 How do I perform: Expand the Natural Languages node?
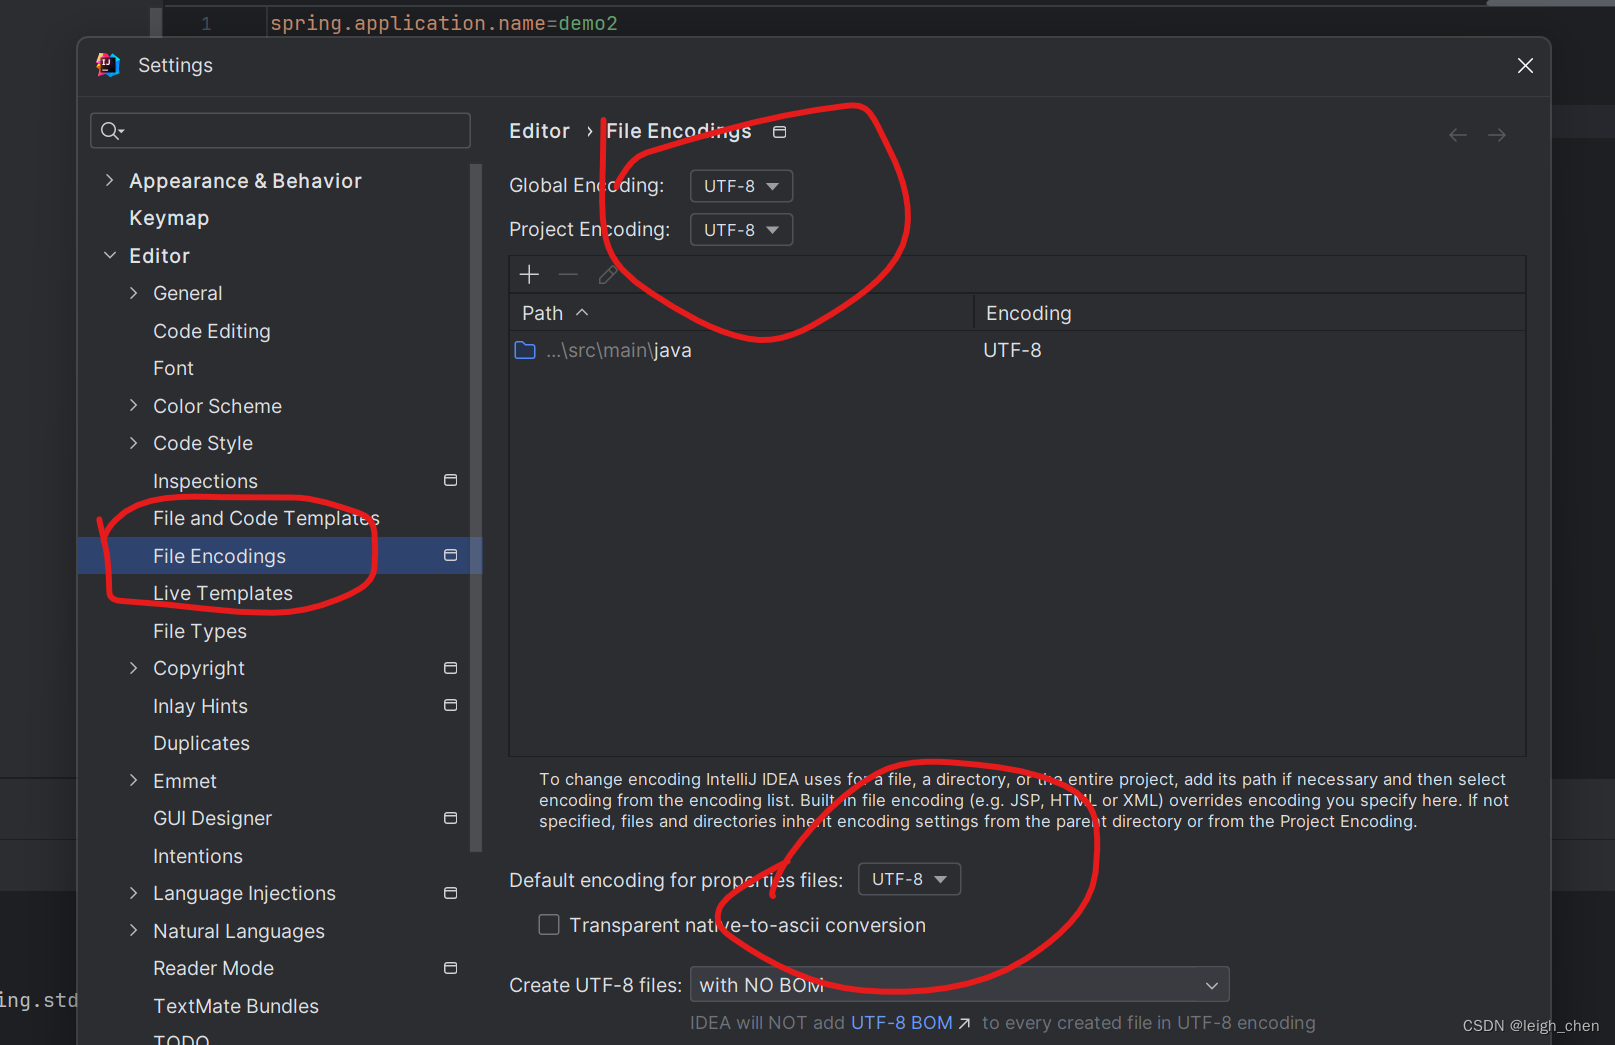pyautogui.click(x=134, y=930)
